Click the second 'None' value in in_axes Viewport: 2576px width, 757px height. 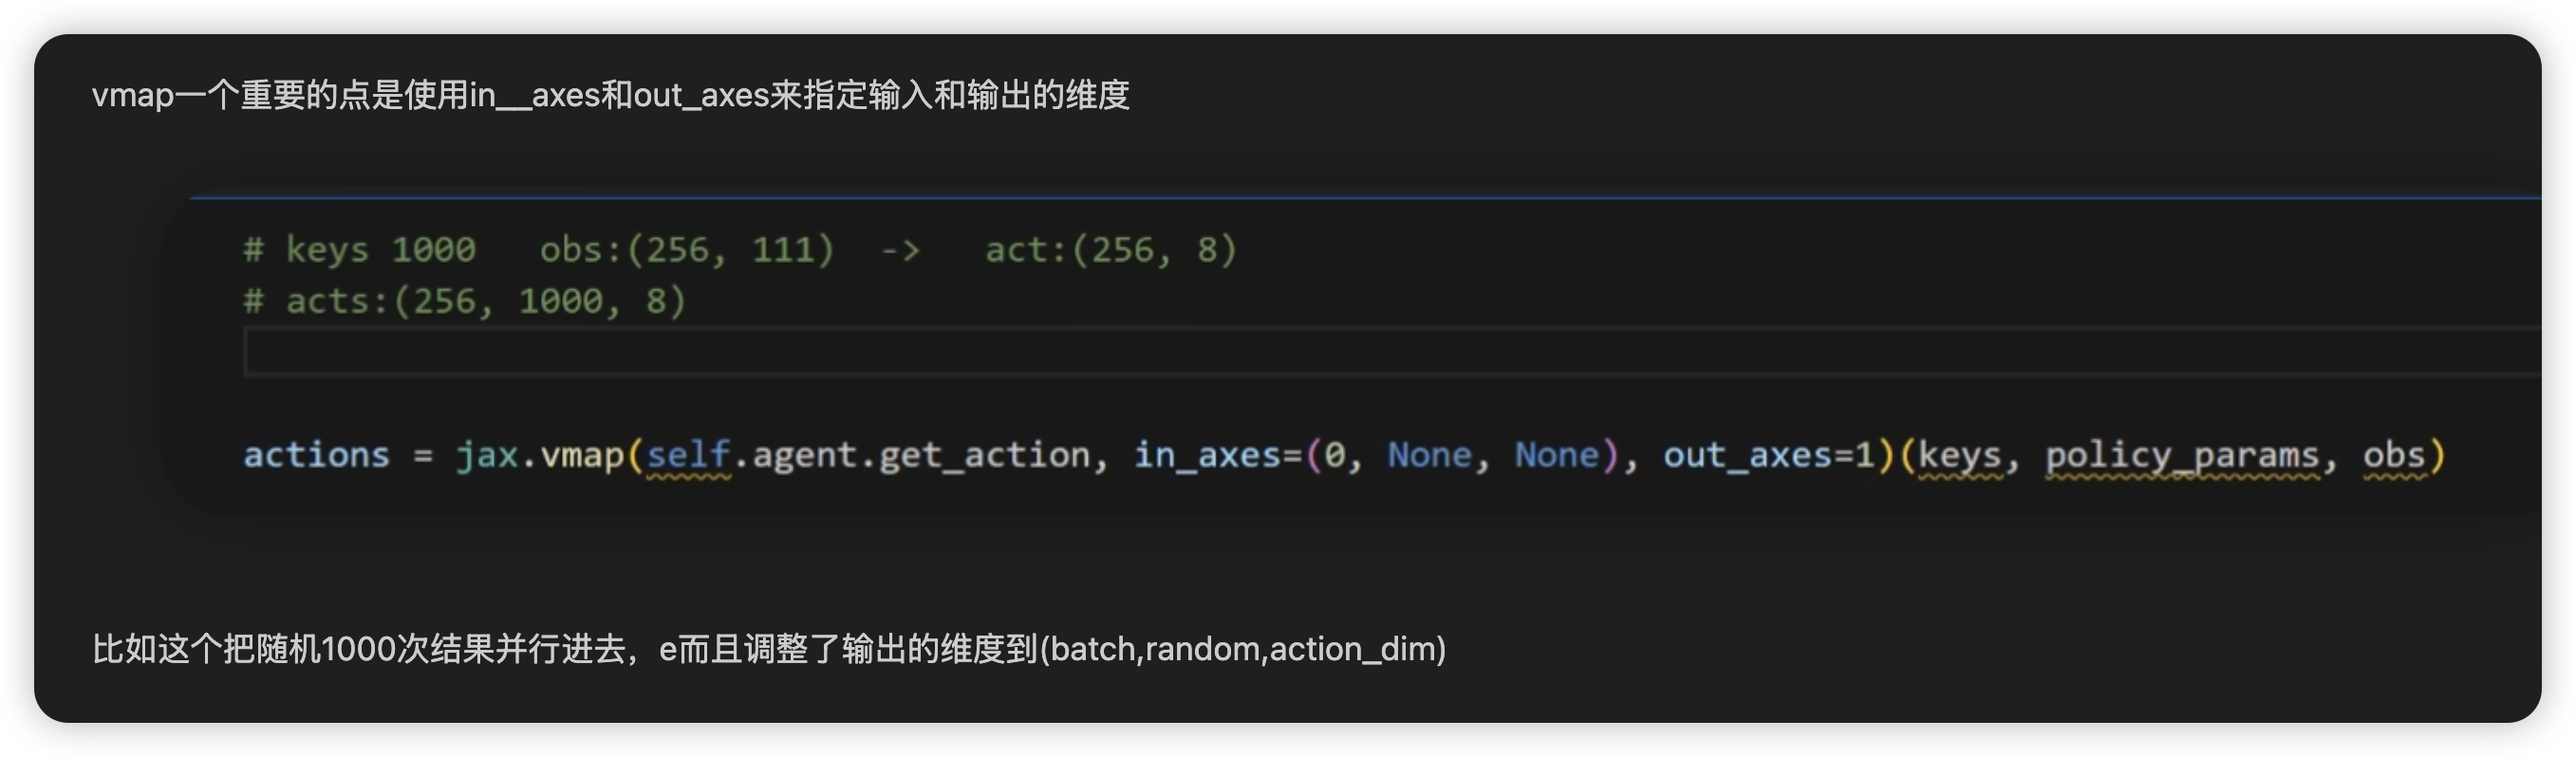(x=1556, y=456)
